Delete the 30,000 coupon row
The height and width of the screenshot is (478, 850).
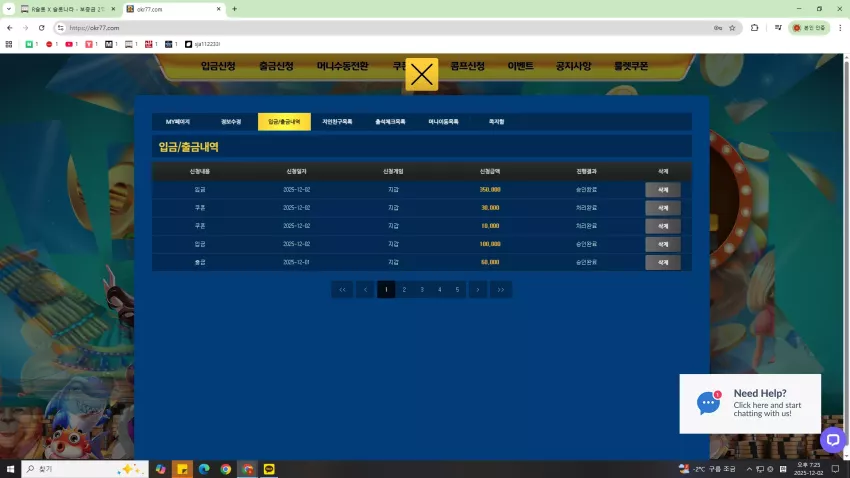pyautogui.click(x=662, y=208)
